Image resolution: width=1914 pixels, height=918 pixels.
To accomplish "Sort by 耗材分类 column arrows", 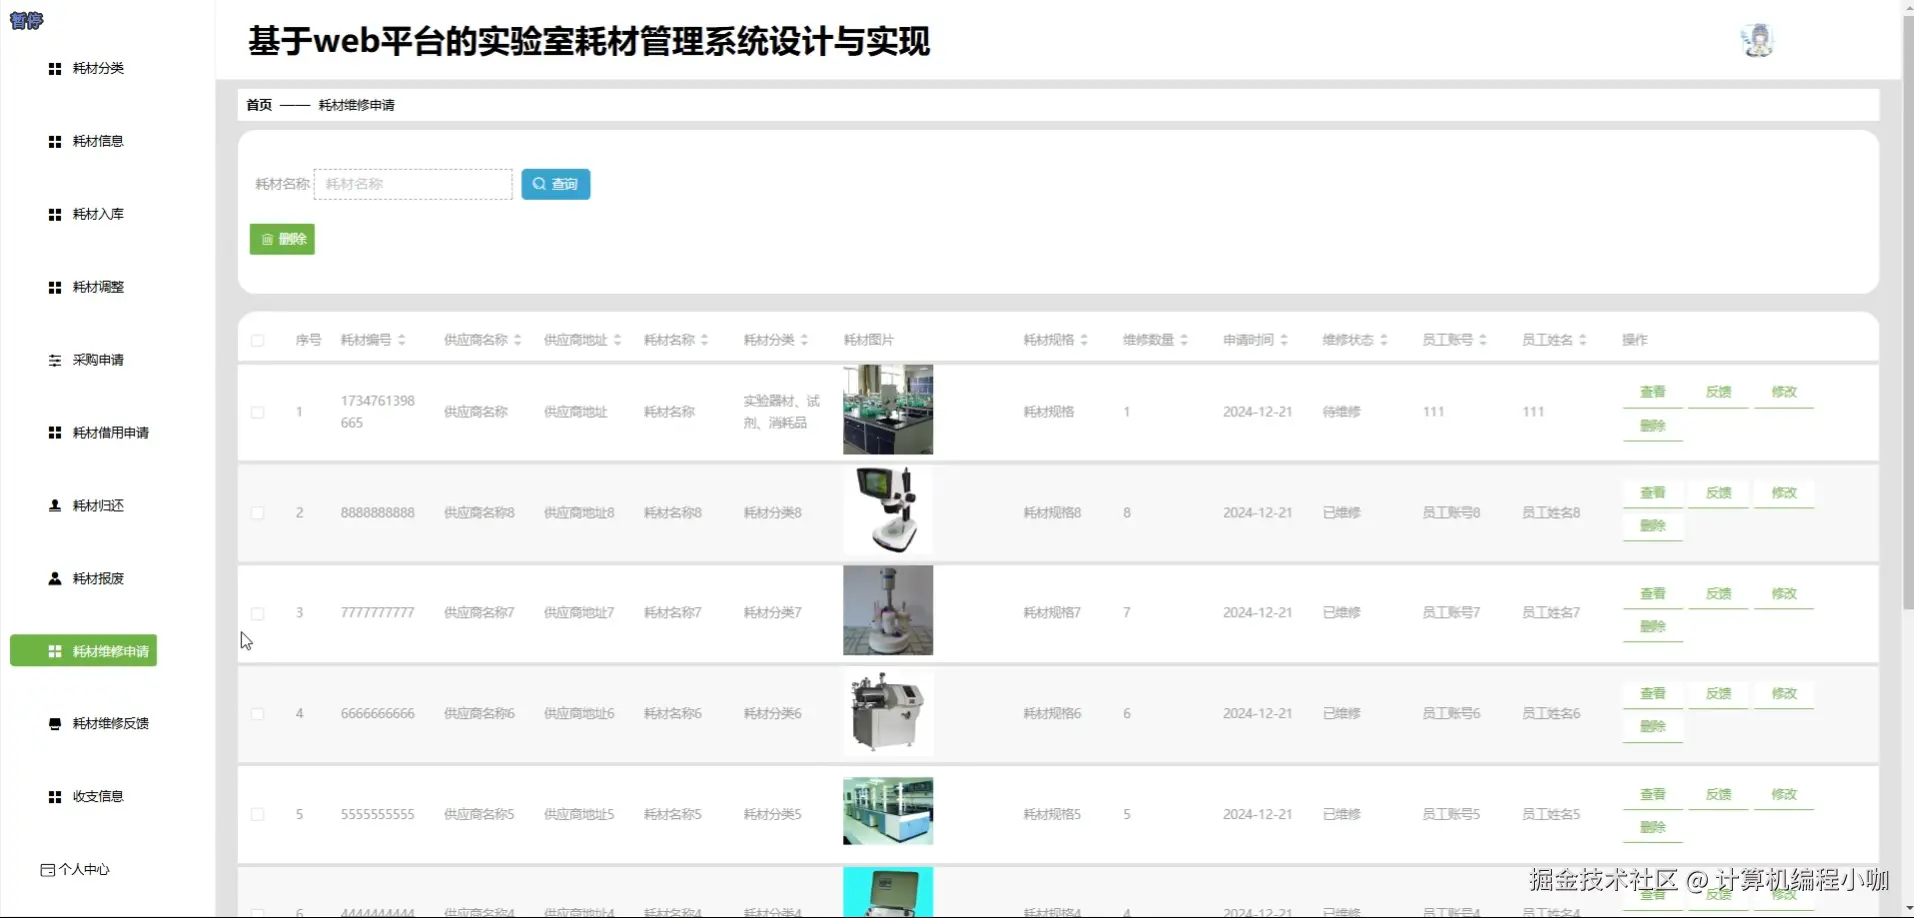I will coord(805,341).
